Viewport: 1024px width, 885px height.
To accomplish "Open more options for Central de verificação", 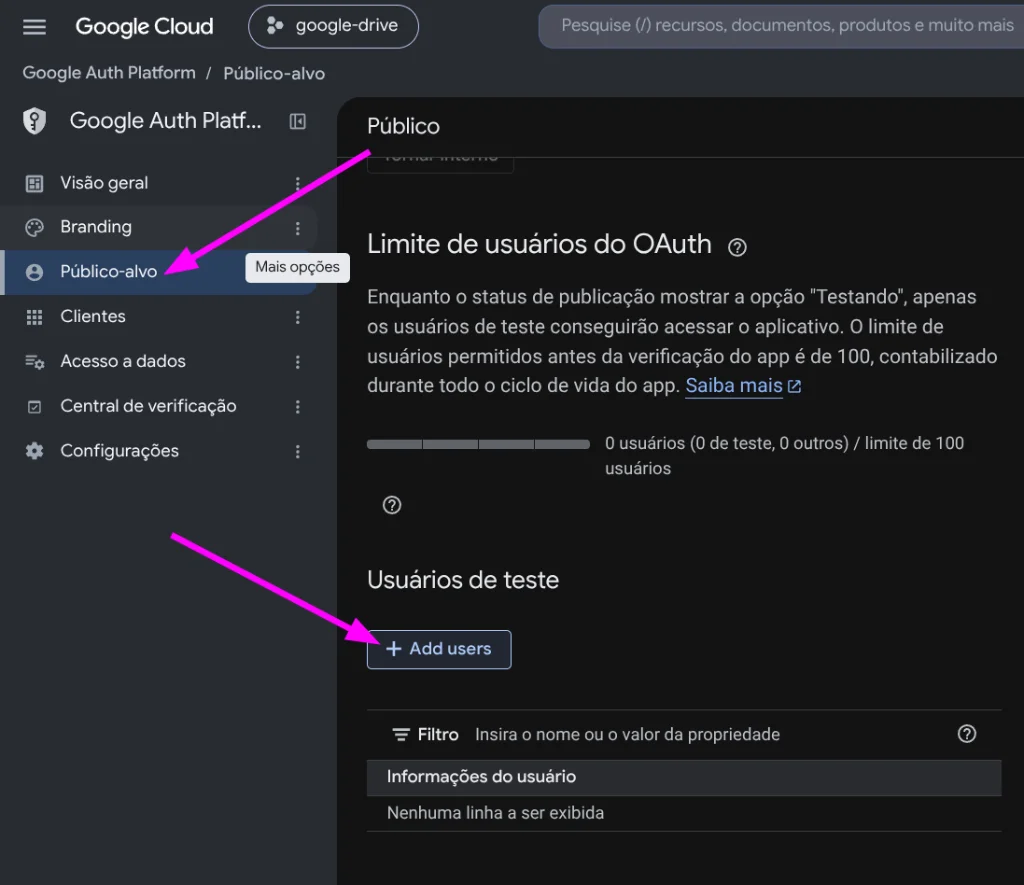I will [298, 407].
